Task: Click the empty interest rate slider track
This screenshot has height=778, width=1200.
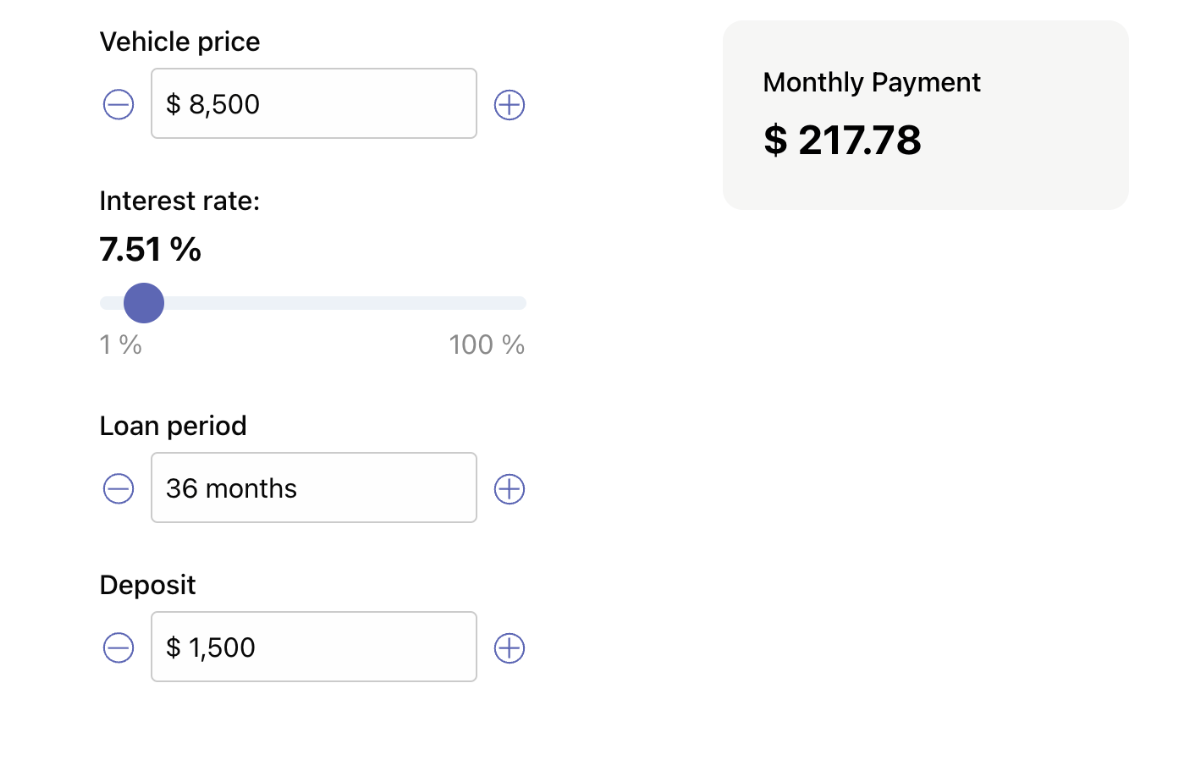Action: click(x=345, y=303)
